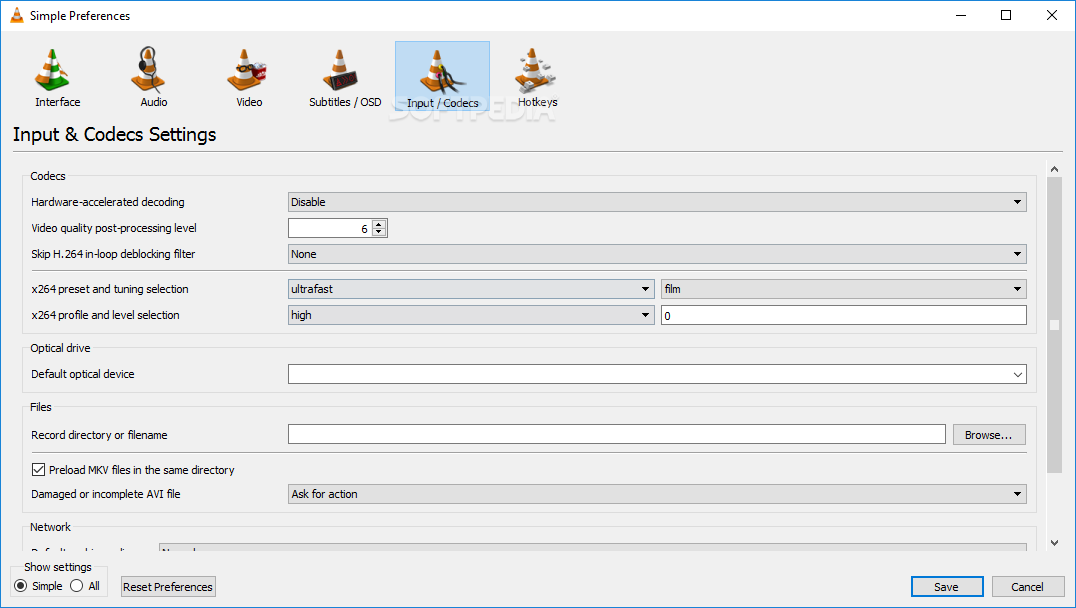
Task: Open the x264 profile high dropdown
Action: (471, 315)
